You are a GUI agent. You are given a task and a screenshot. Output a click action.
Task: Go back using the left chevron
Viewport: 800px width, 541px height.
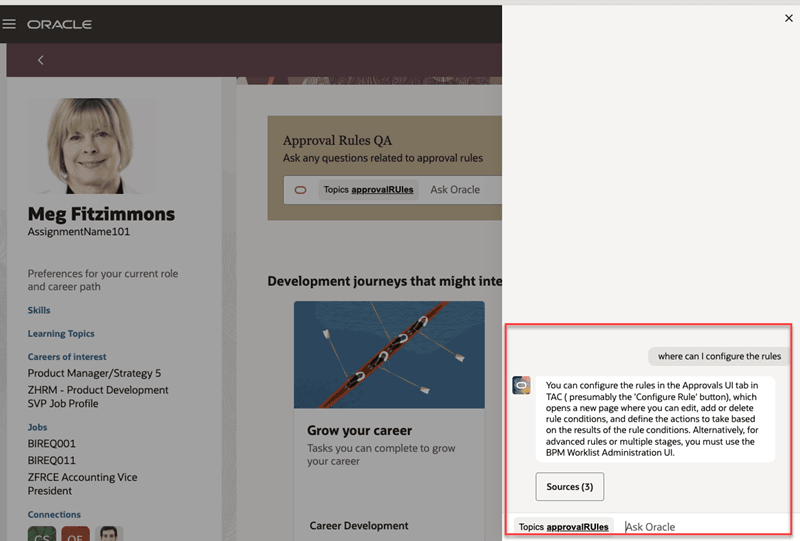coord(41,60)
